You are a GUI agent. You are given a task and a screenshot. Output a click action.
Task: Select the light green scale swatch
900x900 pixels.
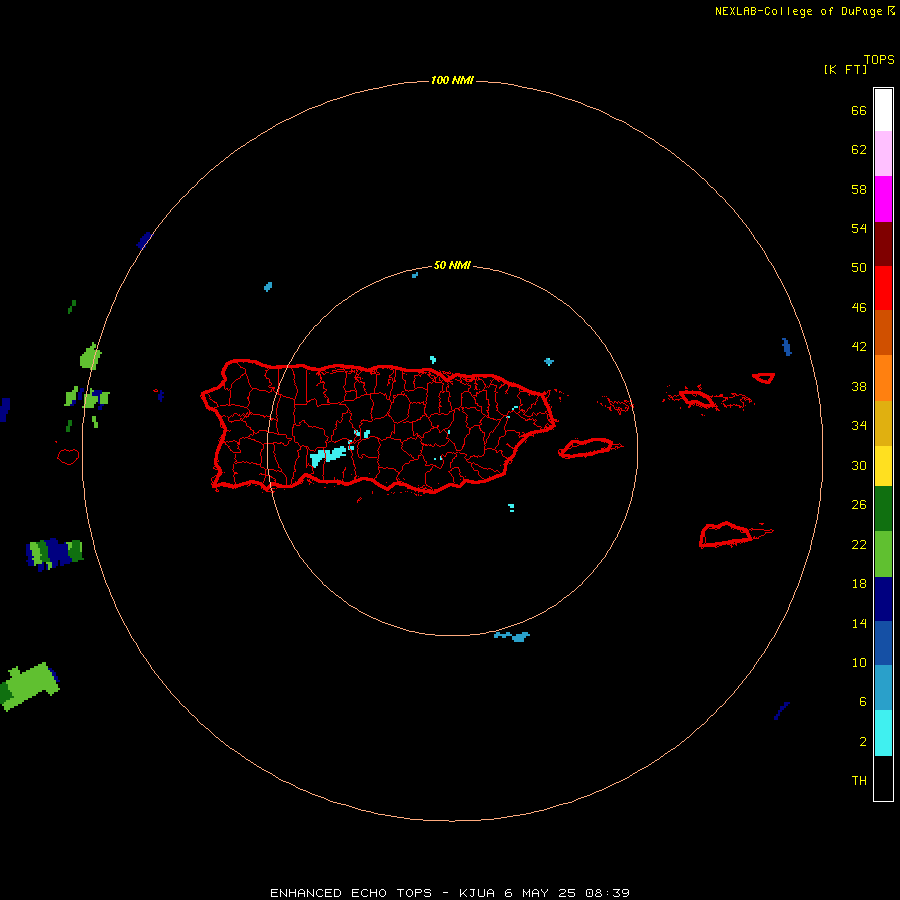883,554
